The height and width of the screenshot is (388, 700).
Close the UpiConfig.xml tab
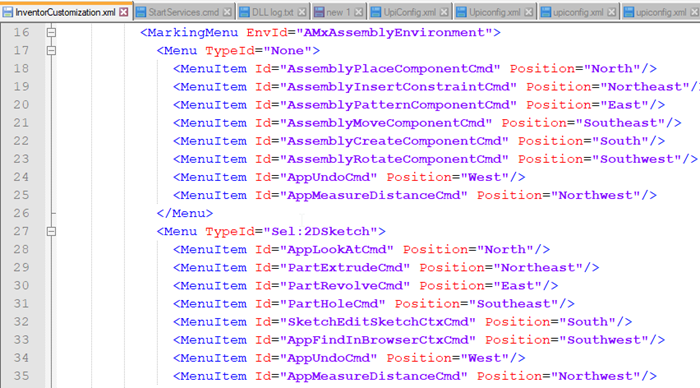(444, 12)
